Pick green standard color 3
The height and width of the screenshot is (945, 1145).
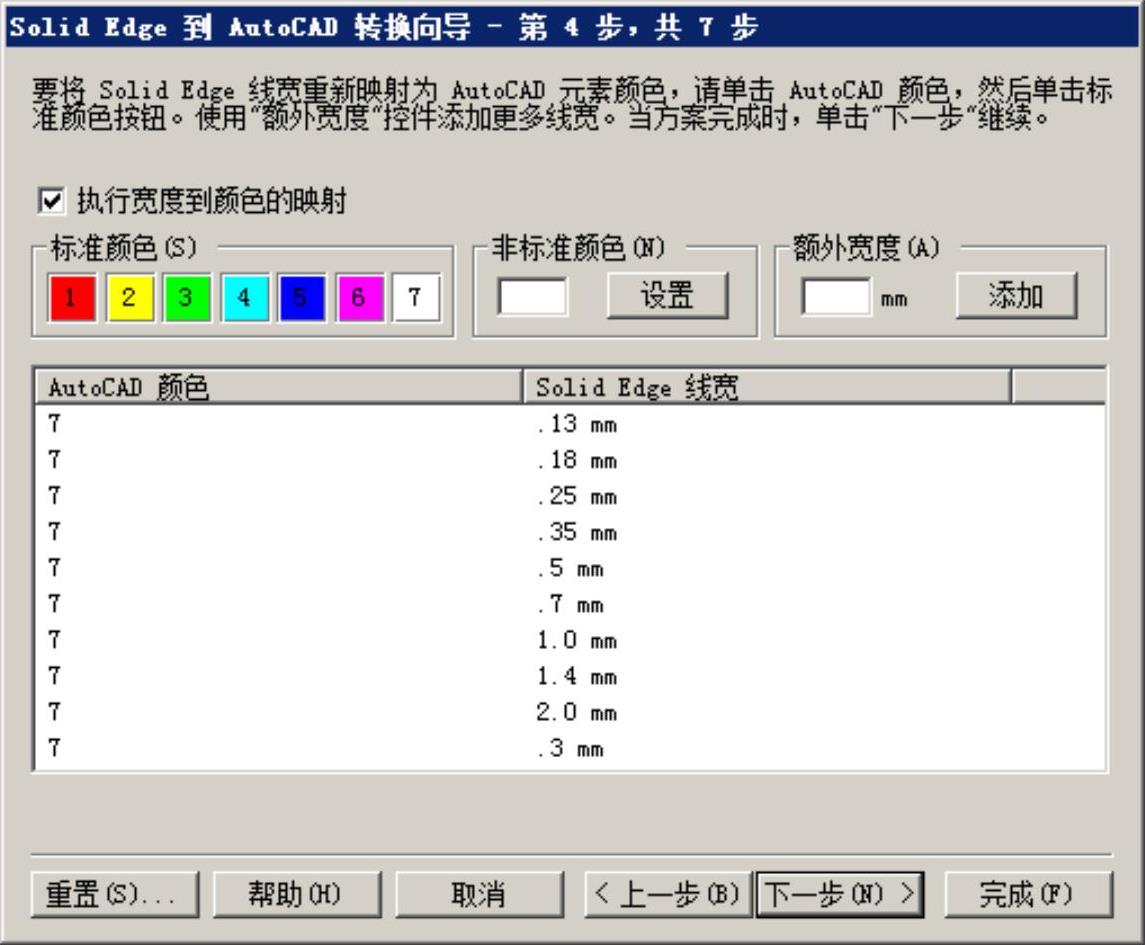pyautogui.click(x=187, y=297)
